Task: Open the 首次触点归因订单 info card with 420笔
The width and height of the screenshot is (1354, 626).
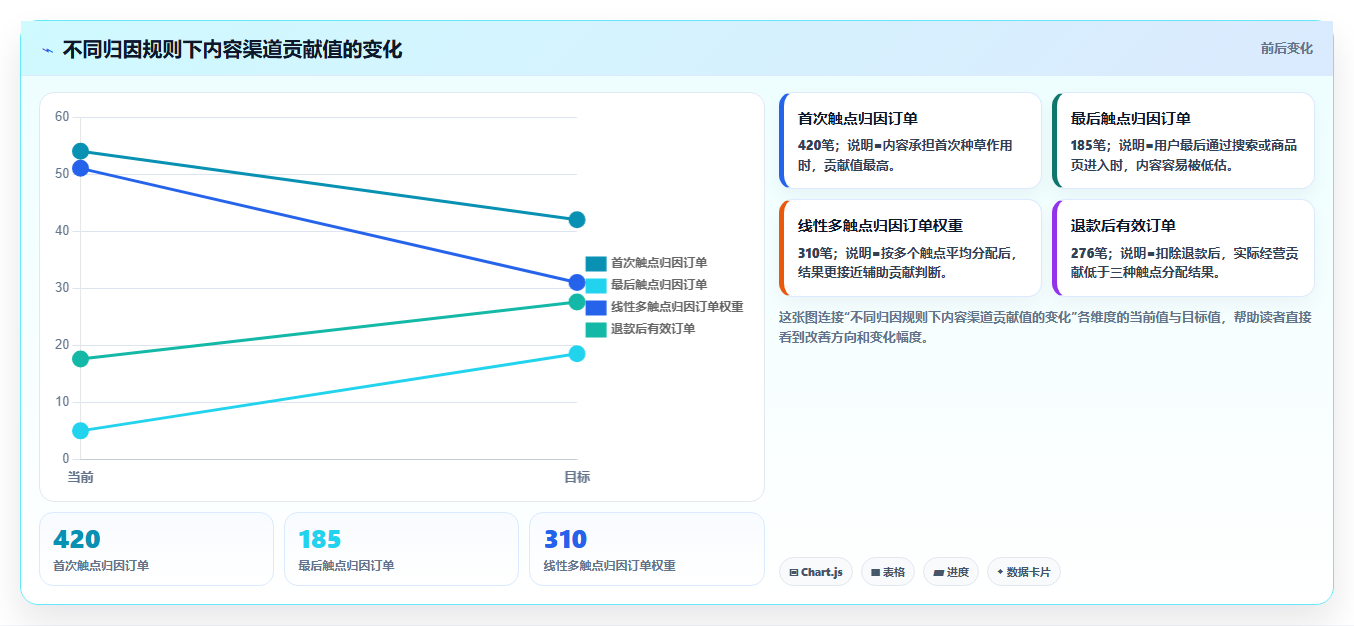Action: [910, 140]
